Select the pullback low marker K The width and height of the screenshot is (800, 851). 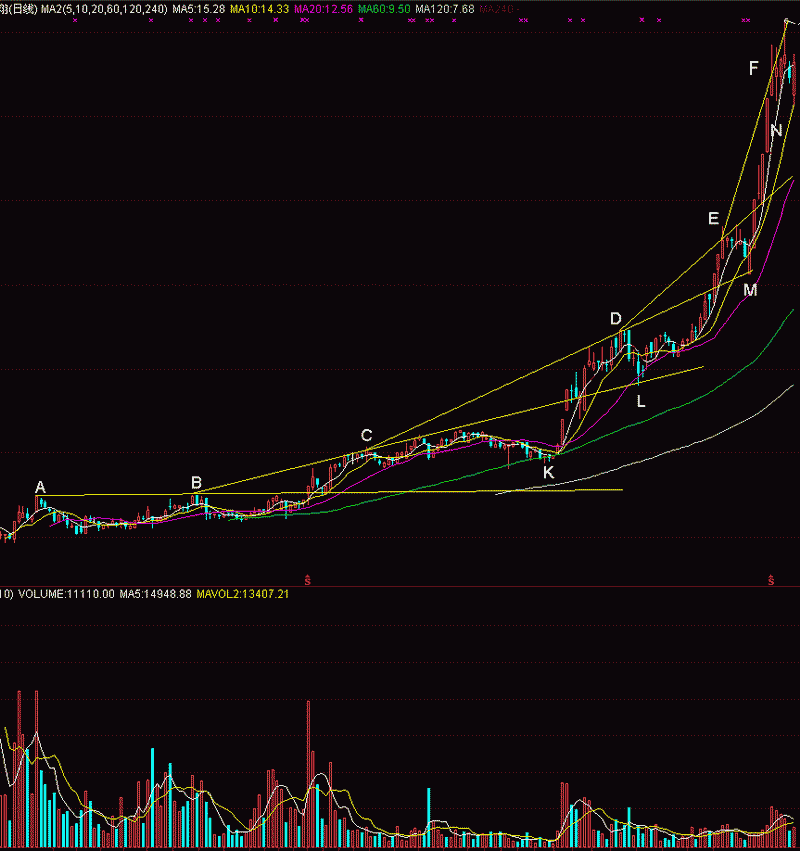pyautogui.click(x=548, y=471)
